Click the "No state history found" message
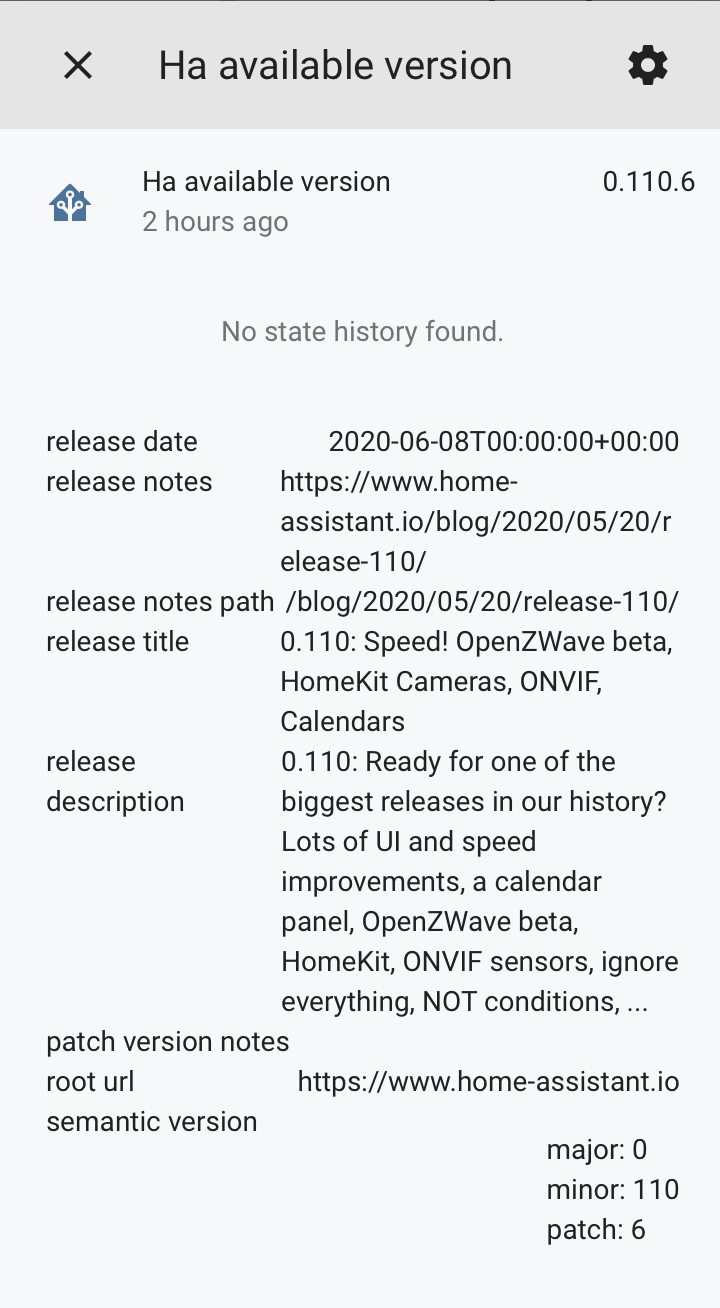Viewport: 720px width, 1308px height. tap(362, 332)
